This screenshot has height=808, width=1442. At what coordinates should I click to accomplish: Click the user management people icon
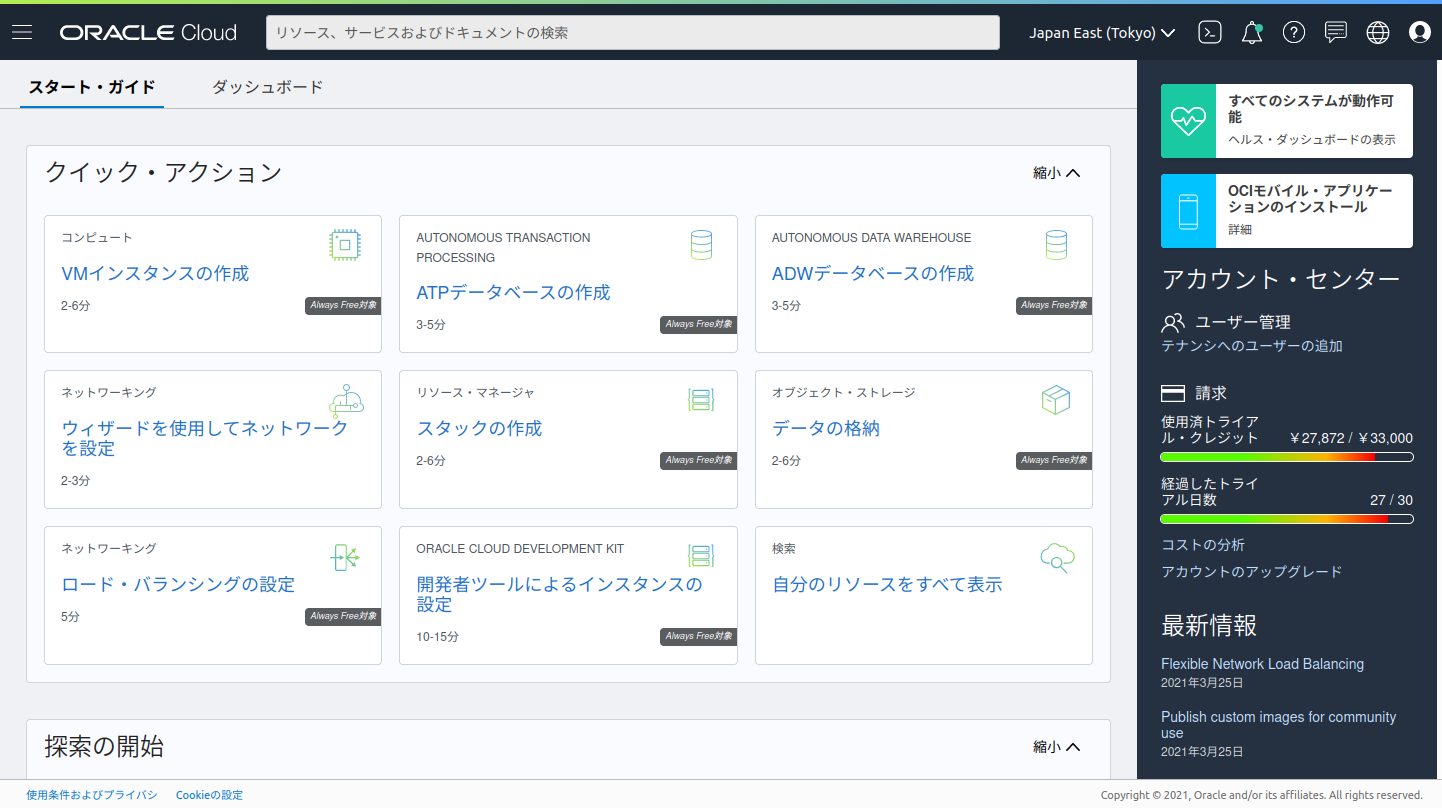[1173, 323]
